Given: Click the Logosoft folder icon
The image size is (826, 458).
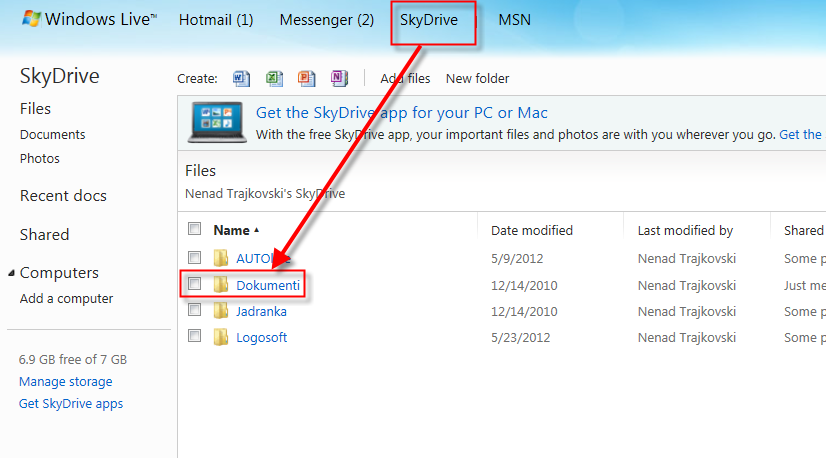Looking at the screenshot, I should point(221,337).
